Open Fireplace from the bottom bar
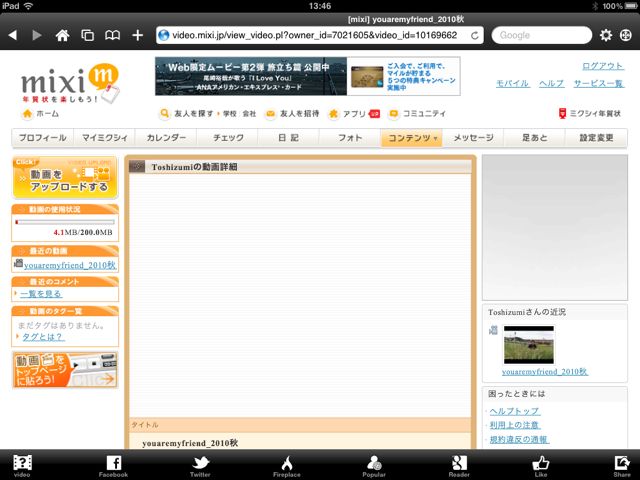Screen dimensions: 640x480 287,466
